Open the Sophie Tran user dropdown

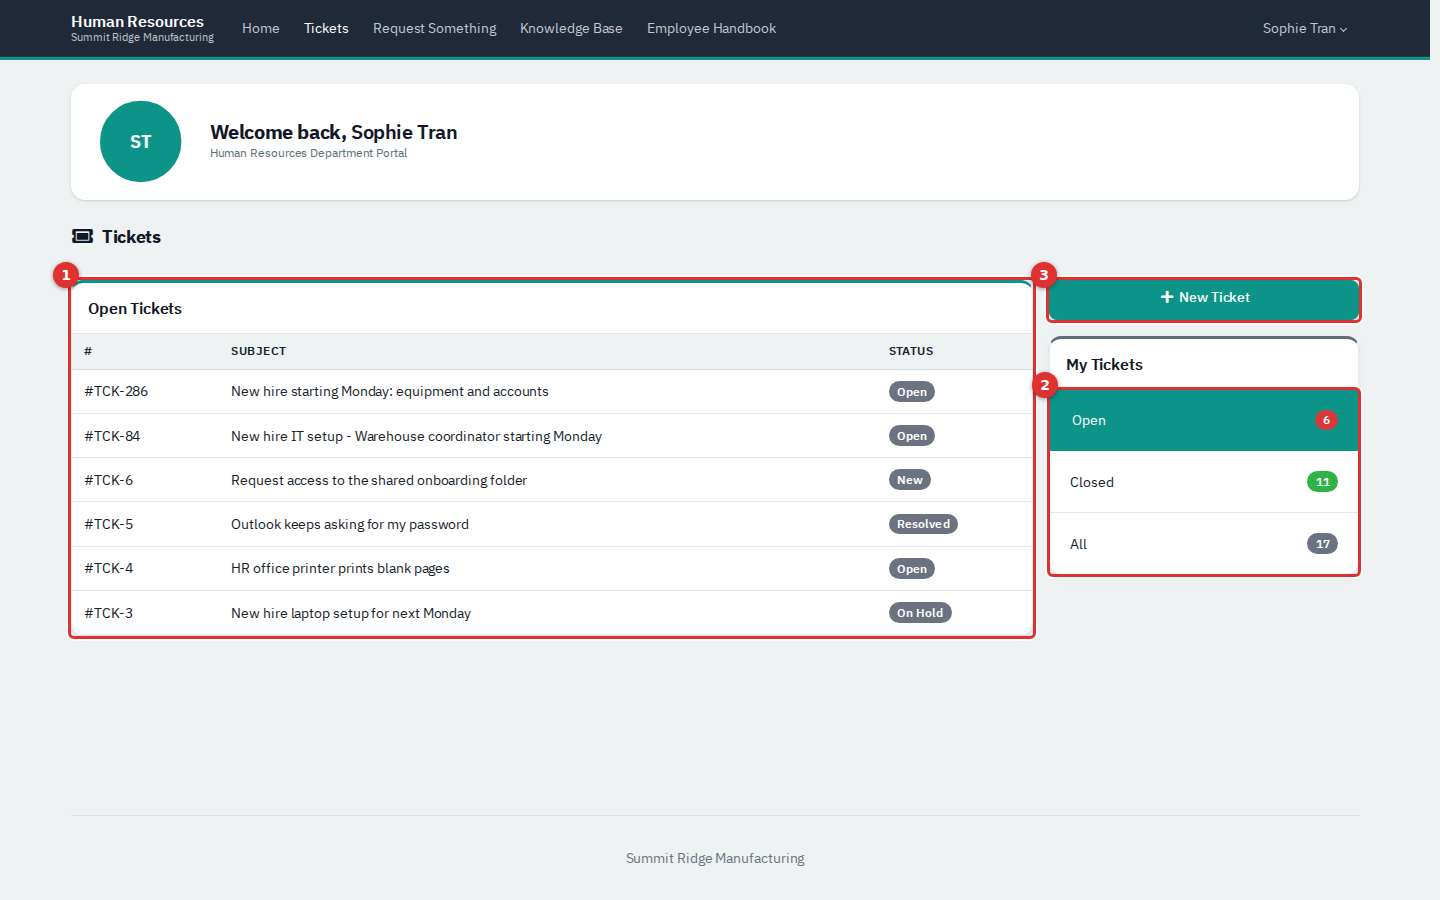pos(1305,28)
